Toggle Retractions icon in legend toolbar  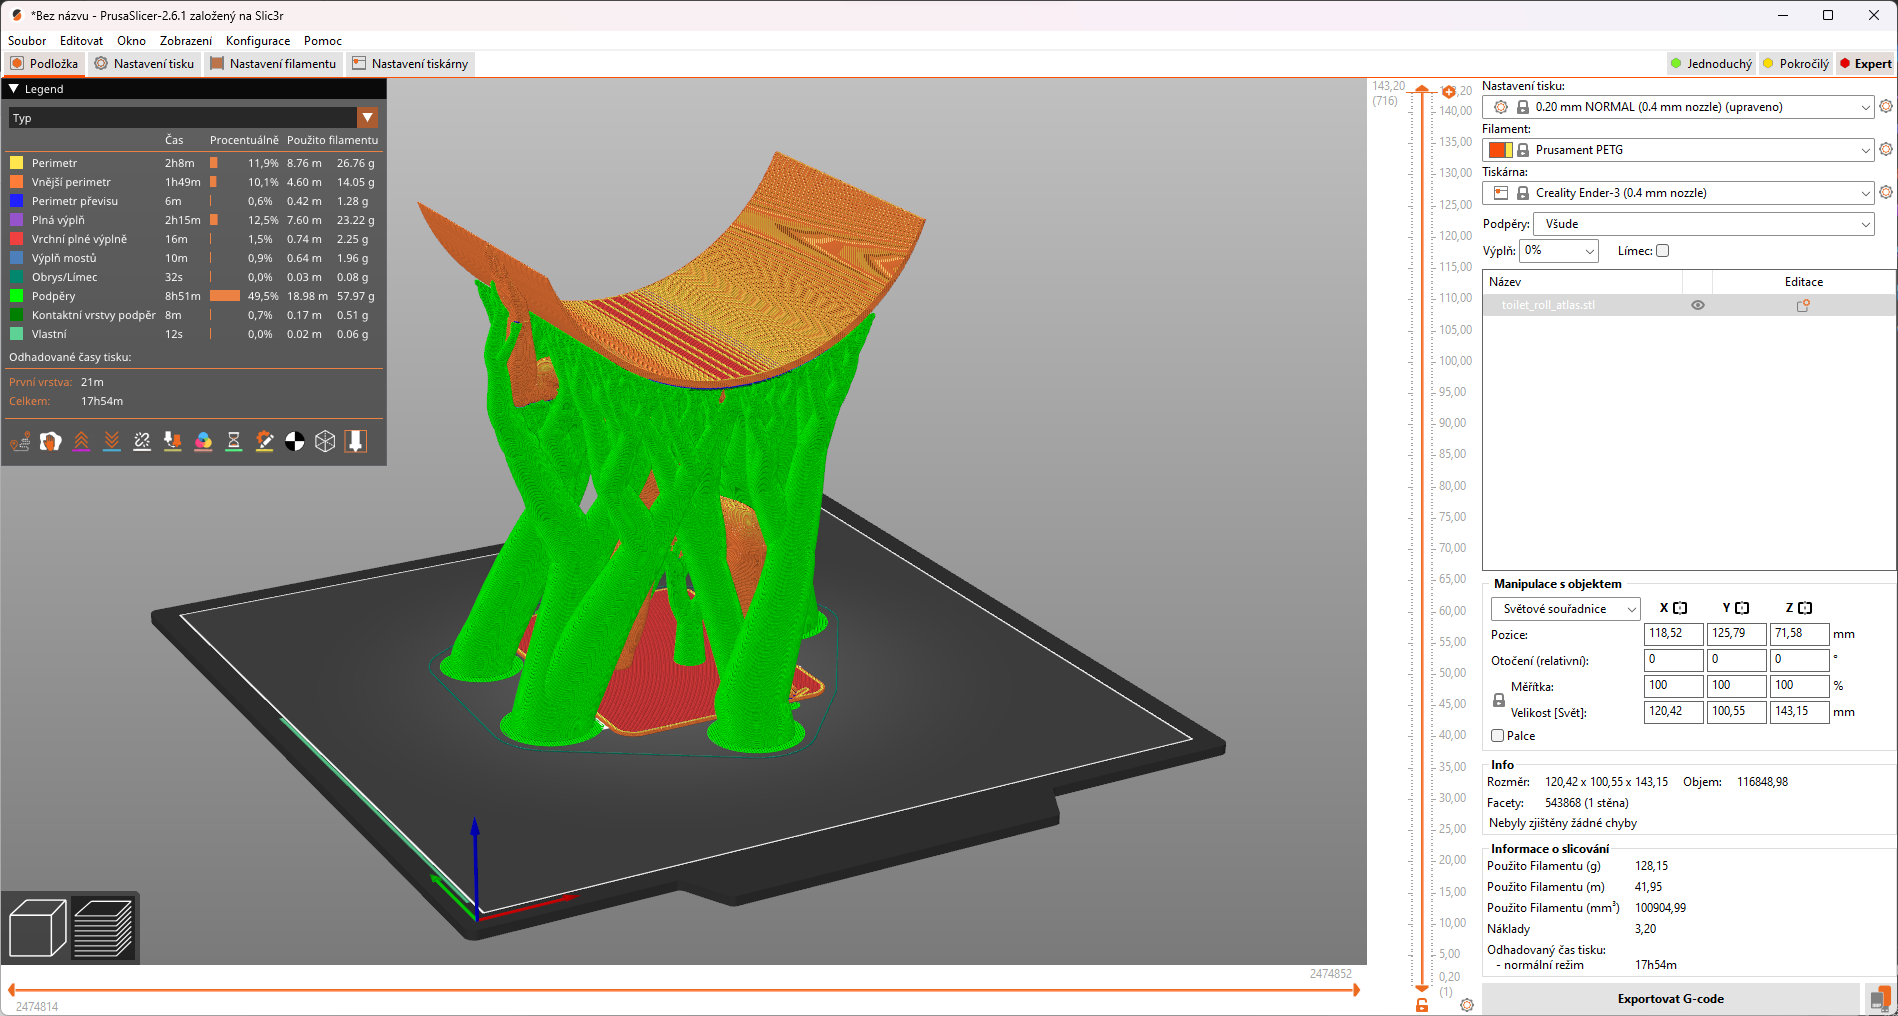81,441
